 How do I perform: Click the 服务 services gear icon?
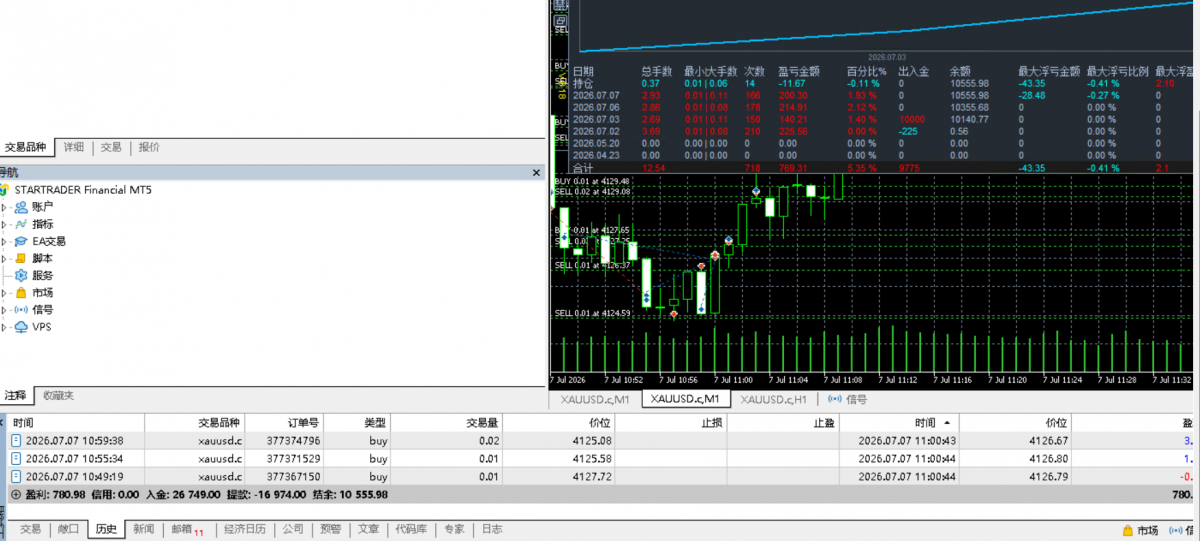coord(21,275)
